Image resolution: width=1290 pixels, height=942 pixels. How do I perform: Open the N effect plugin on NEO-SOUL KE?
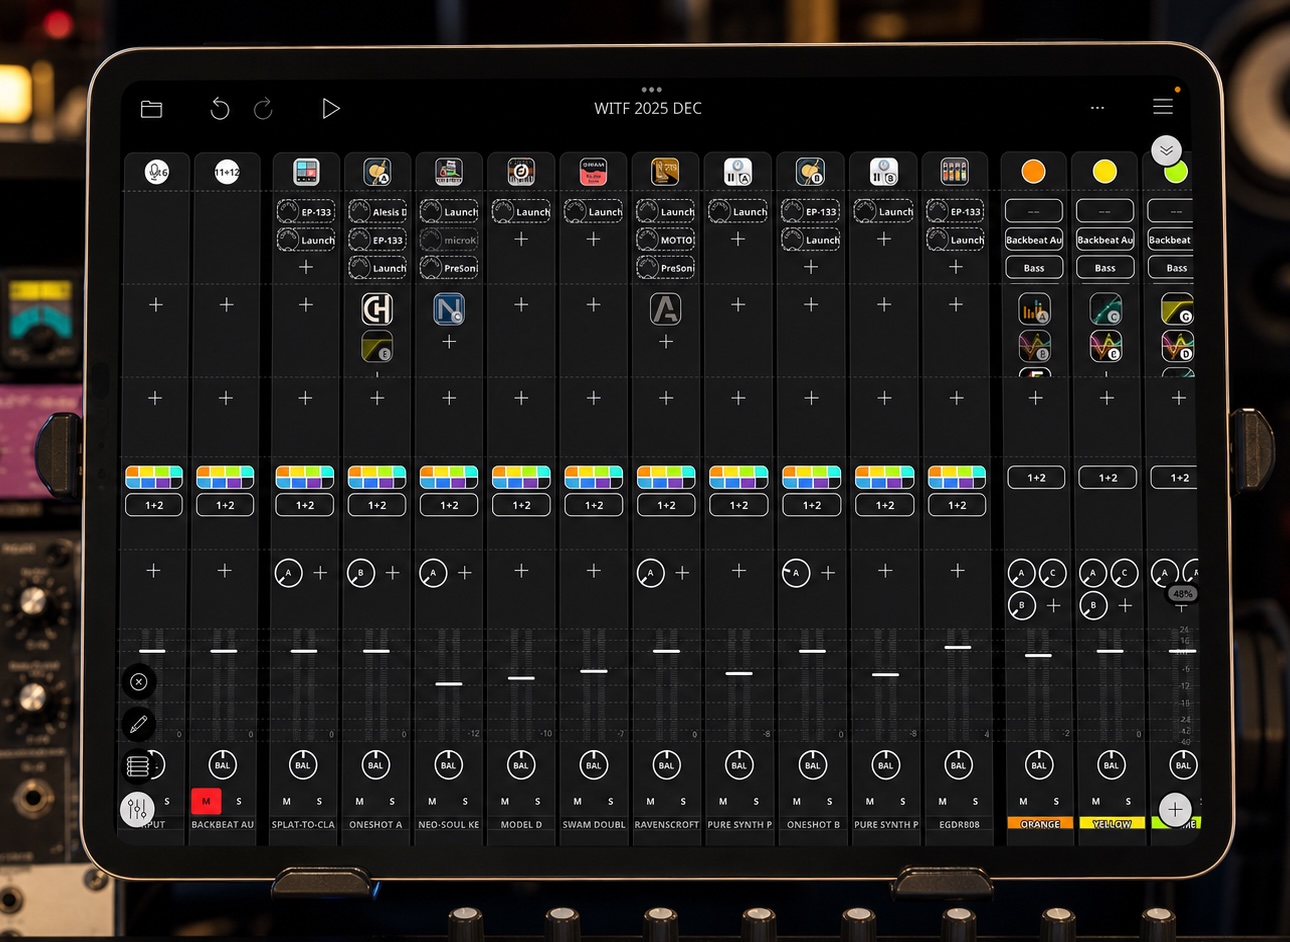(449, 309)
